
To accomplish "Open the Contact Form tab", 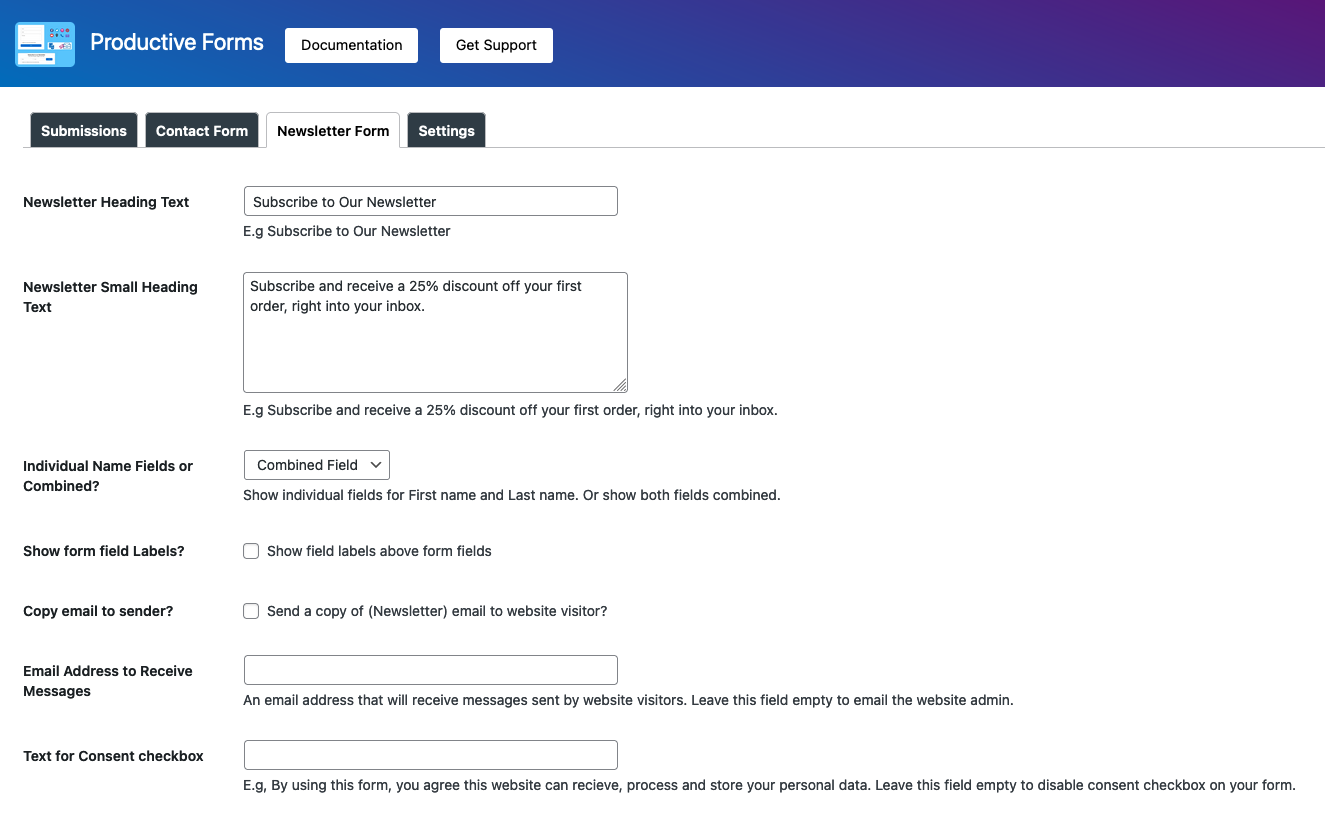I will (202, 131).
